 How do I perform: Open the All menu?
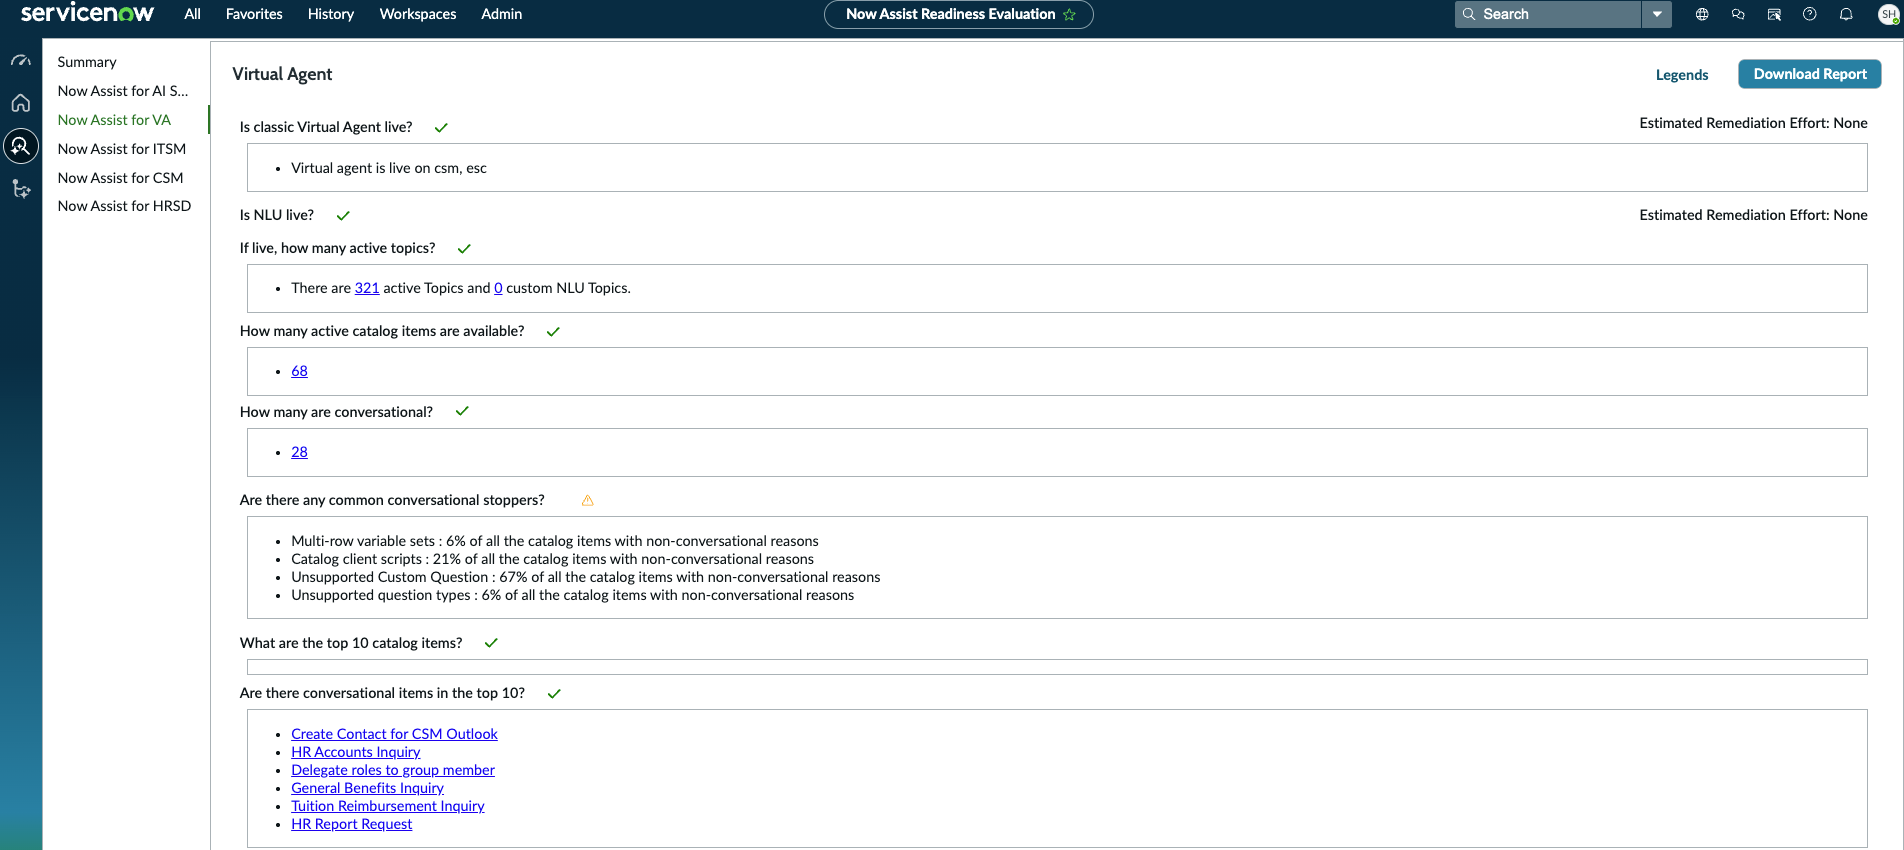[192, 14]
